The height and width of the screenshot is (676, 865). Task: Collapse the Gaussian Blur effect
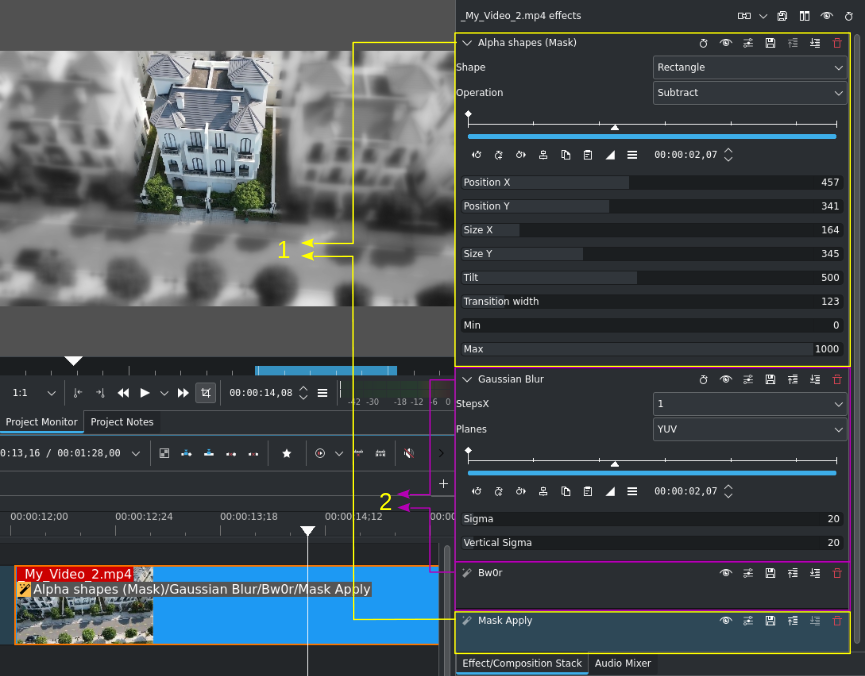coord(467,379)
